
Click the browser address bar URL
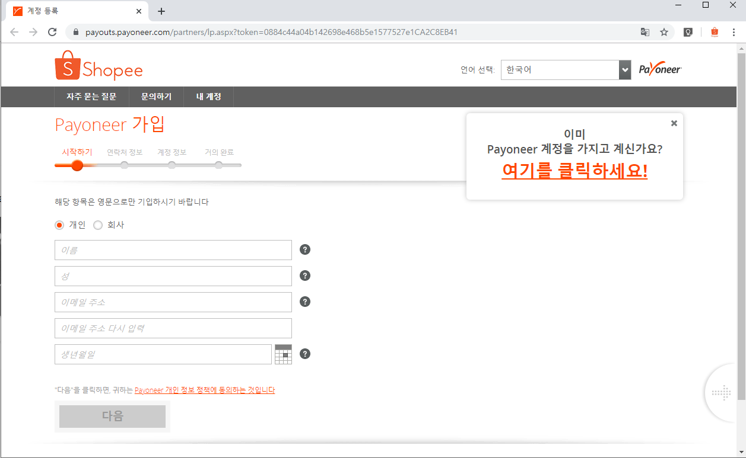tap(271, 32)
